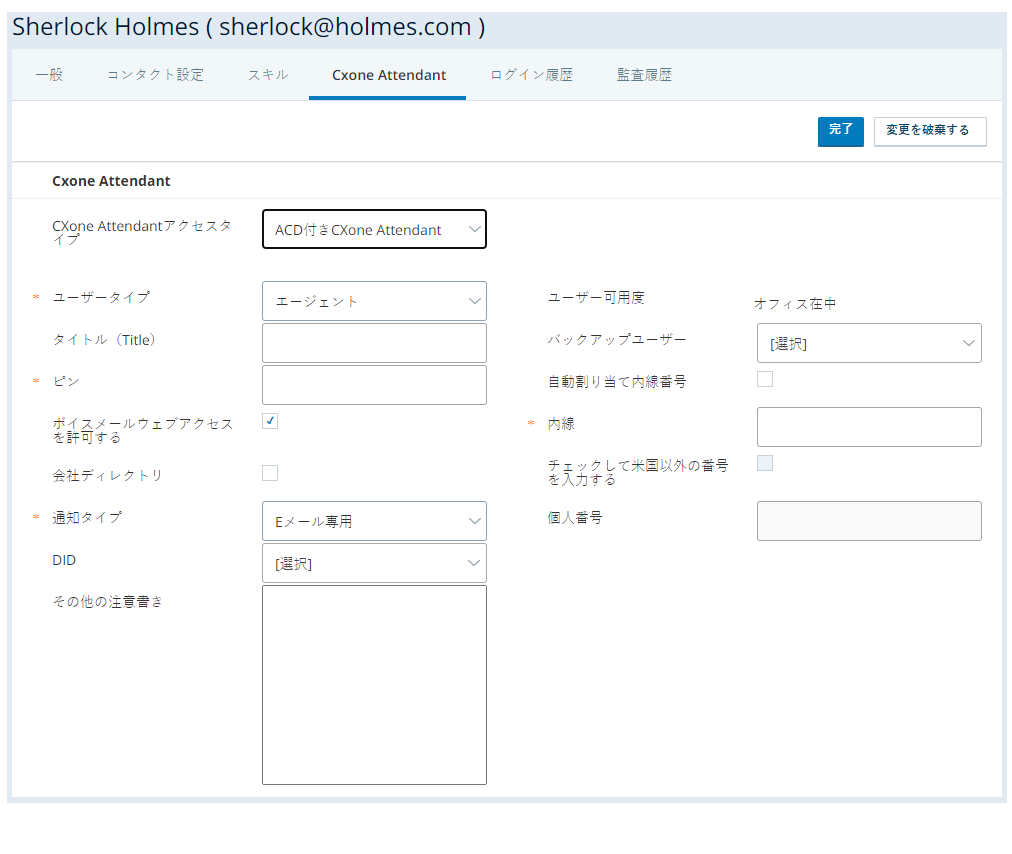Click the 個人番号 input field
Viewport: 1012px width, 854px height.
point(869,521)
